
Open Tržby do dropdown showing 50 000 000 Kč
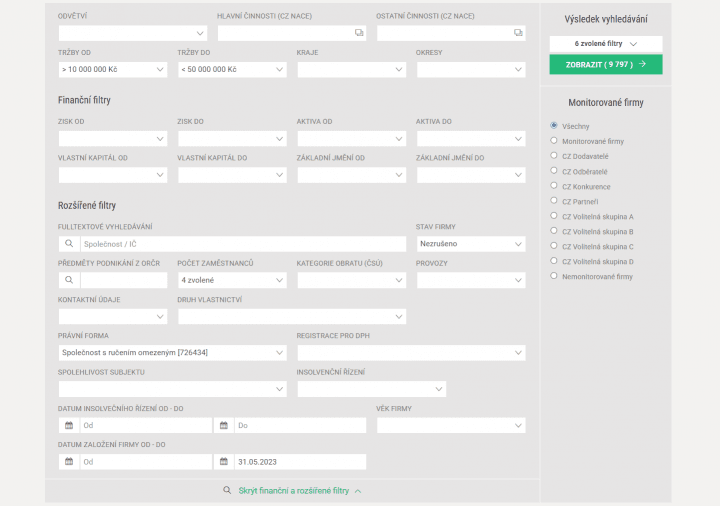232,69
